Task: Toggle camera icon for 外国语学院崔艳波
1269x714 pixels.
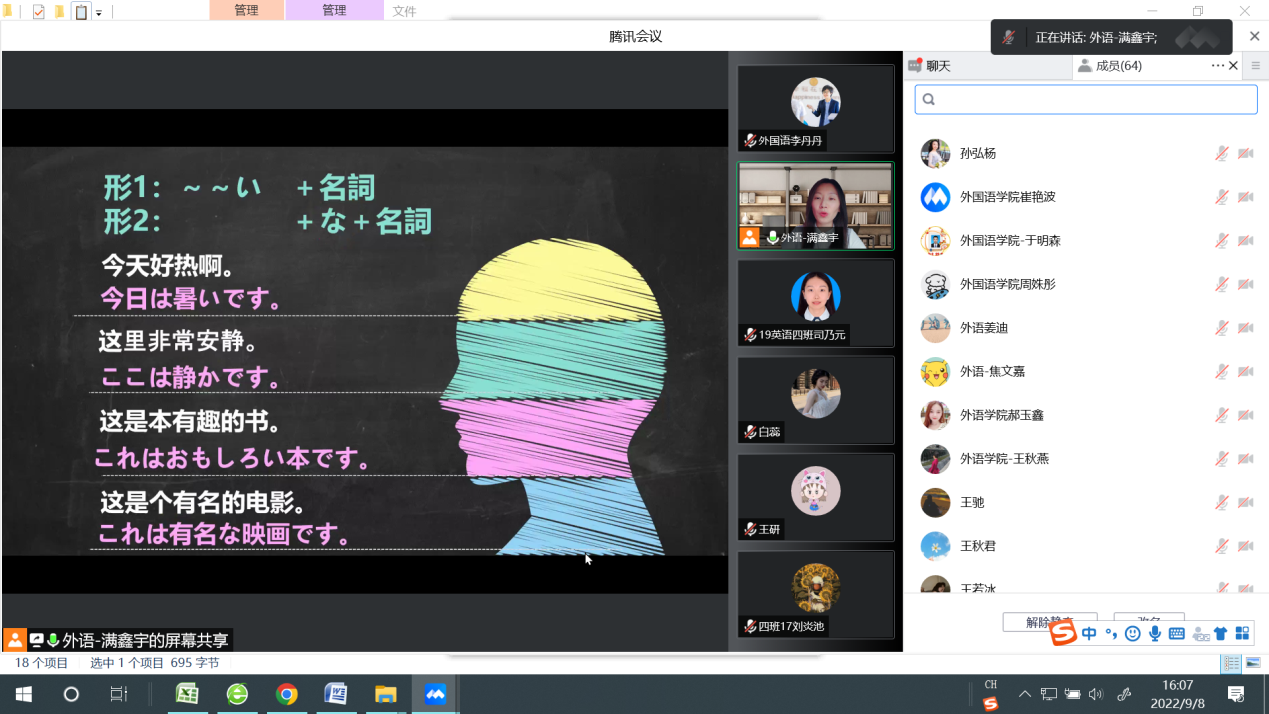Action: coord(1245,197)
